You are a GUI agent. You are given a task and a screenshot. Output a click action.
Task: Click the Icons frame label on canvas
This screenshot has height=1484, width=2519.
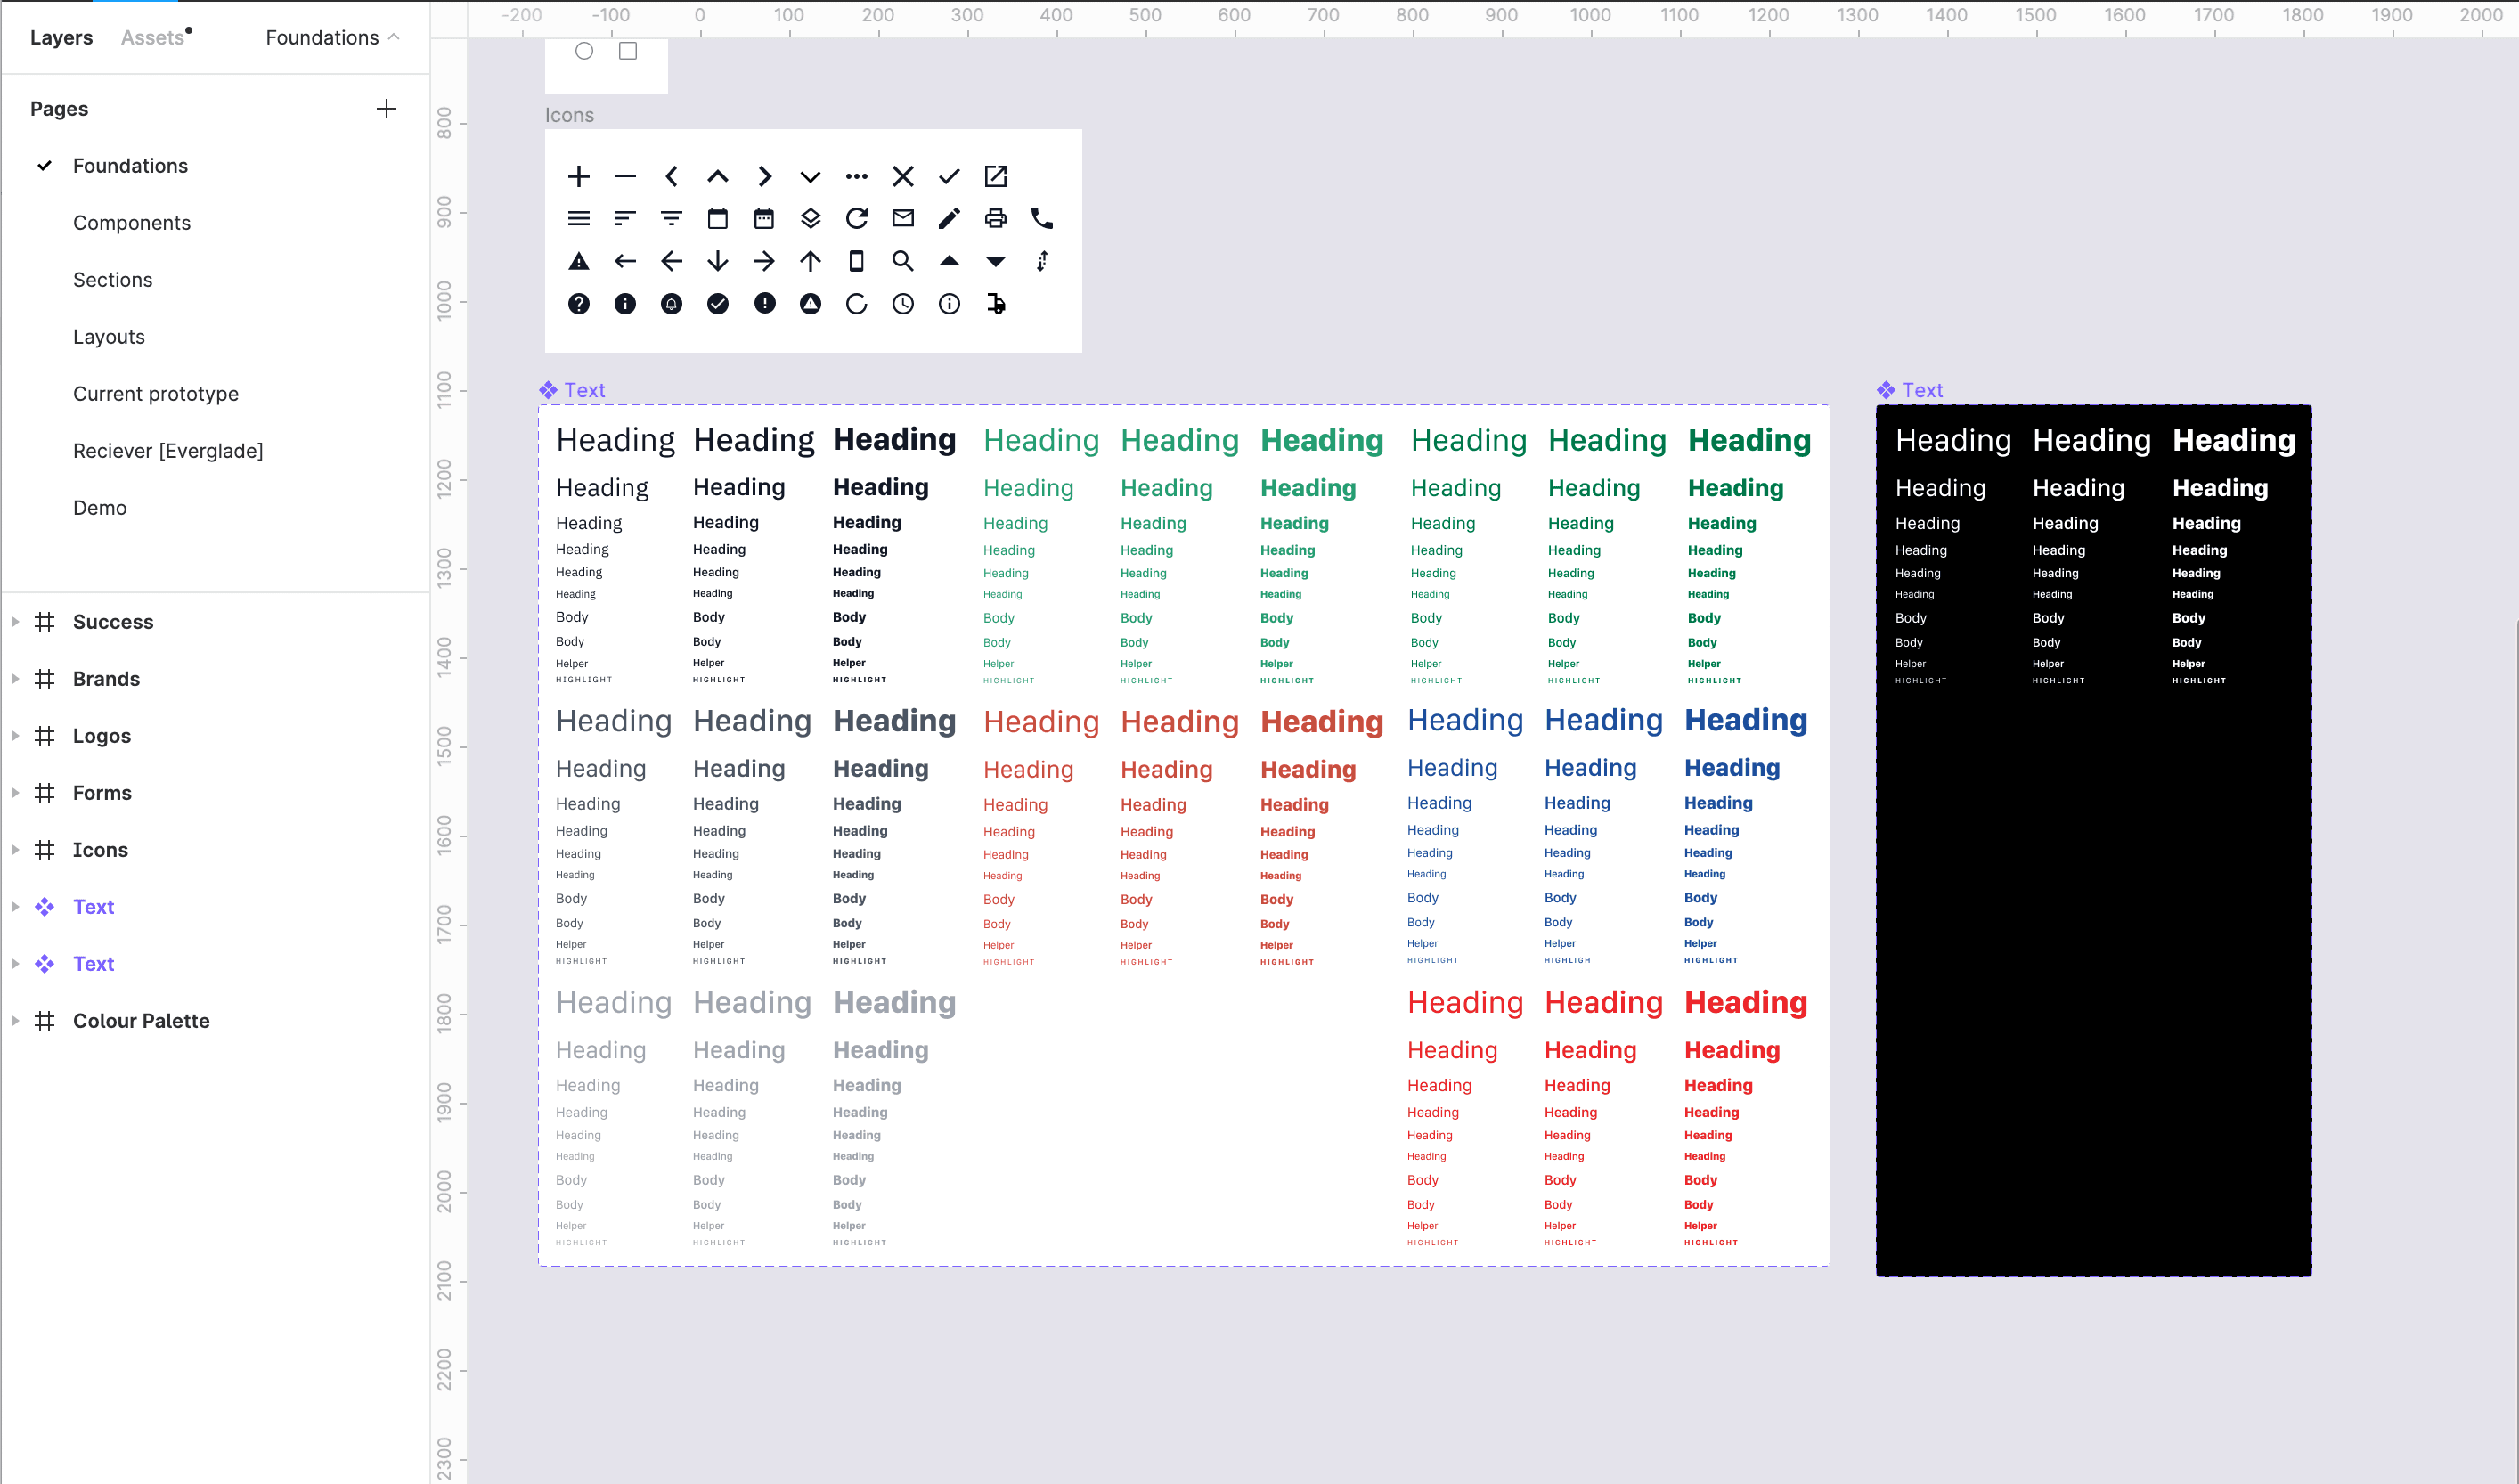click(x=569, y=115)
